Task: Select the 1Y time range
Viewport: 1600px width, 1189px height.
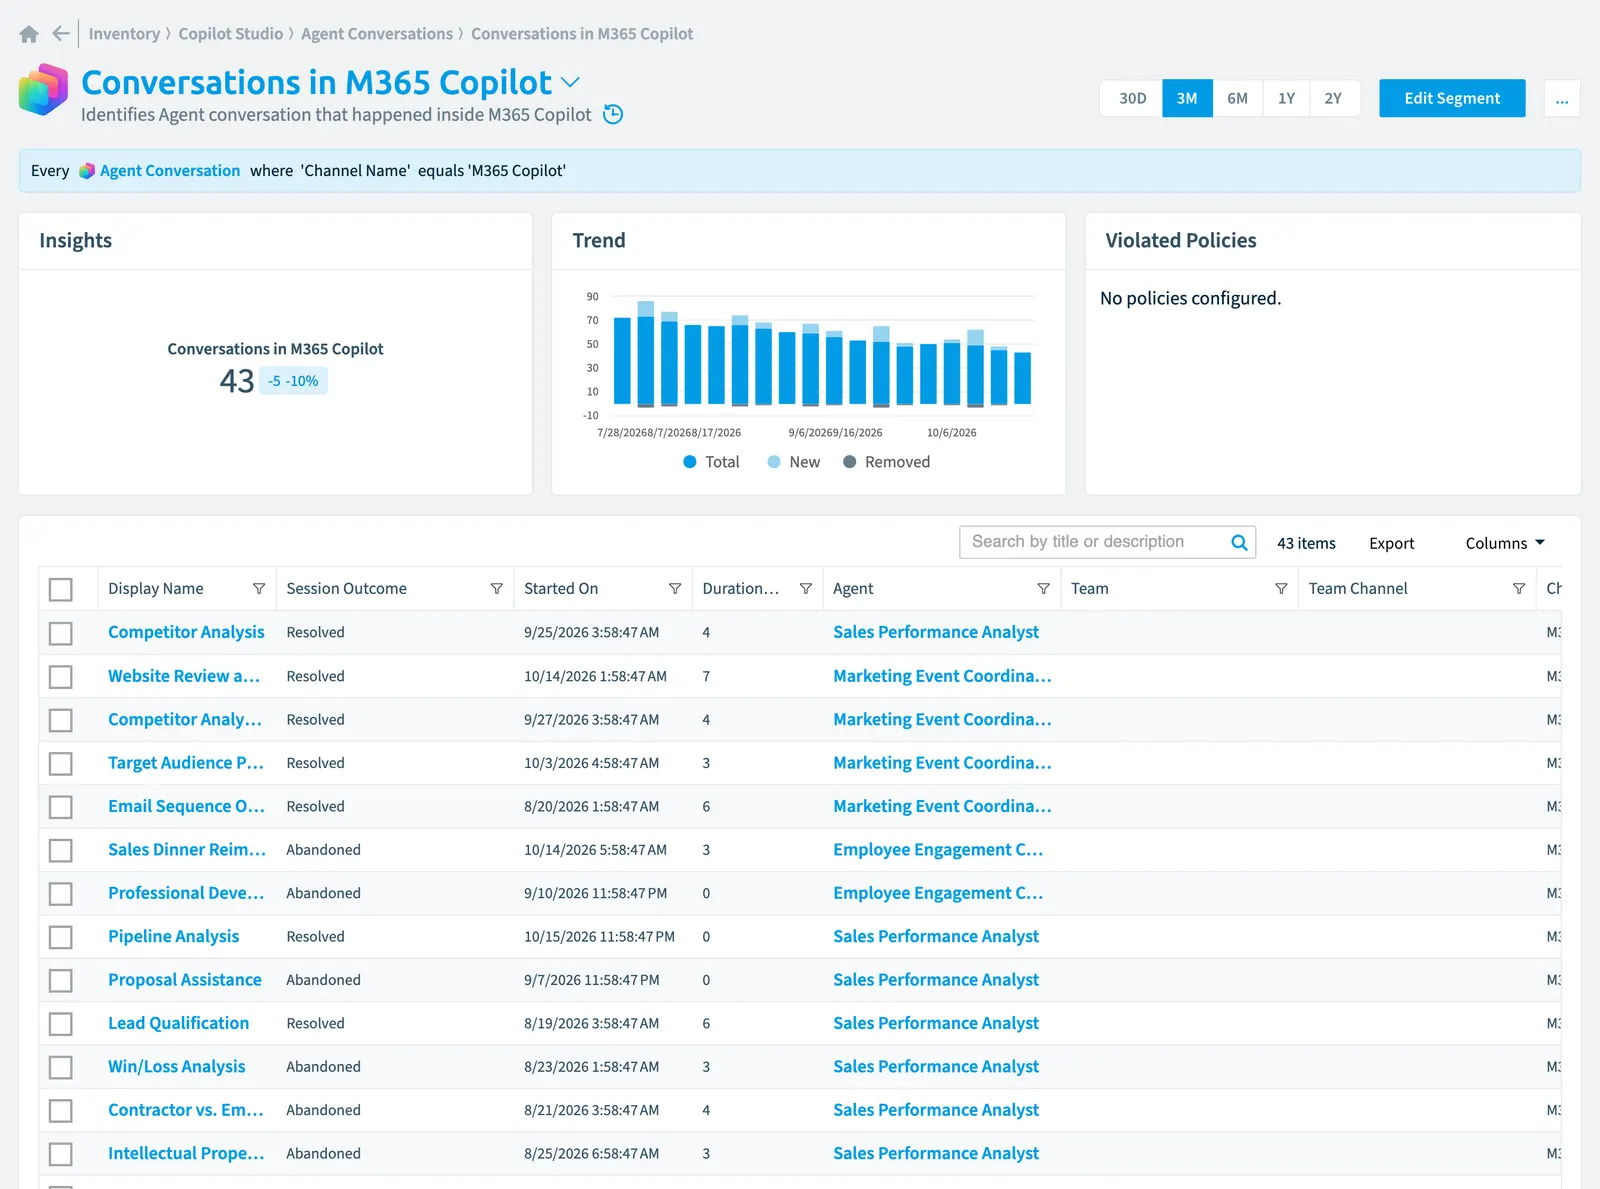Action: (1286, 99)
